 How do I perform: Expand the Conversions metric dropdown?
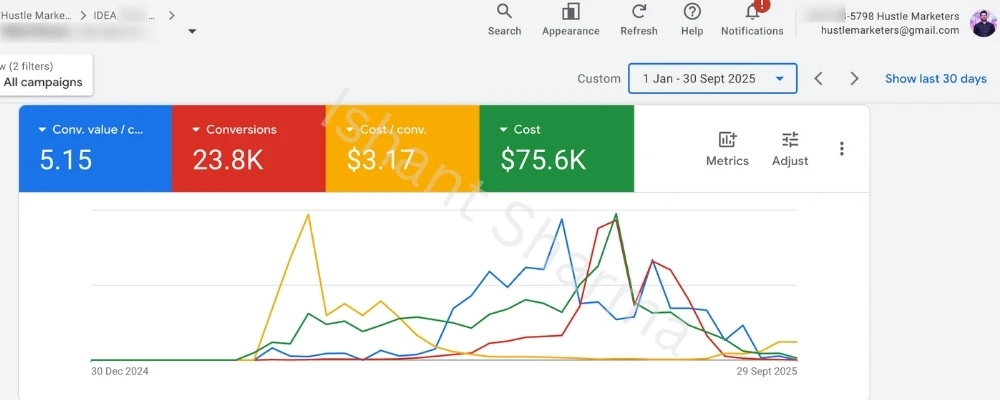[195, 130]
